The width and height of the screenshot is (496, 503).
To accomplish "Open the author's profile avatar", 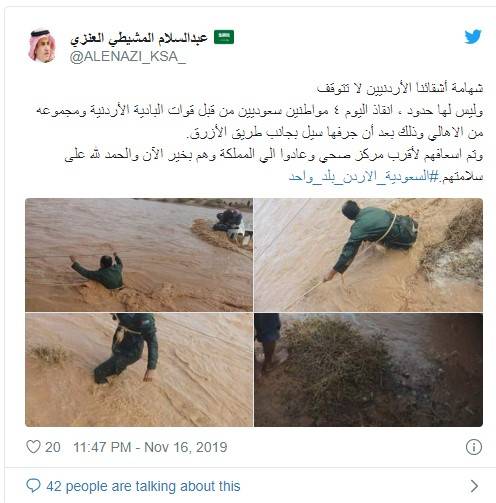I will [x=42, y=46].
